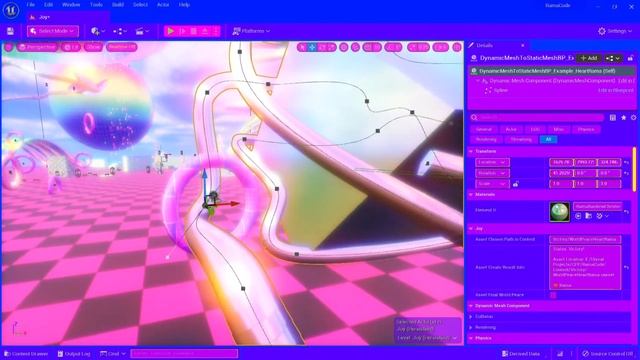The width and height of the screenshot is (640, 360).
Task: Open the Edit menu
Action: click(x=49, y=5)
